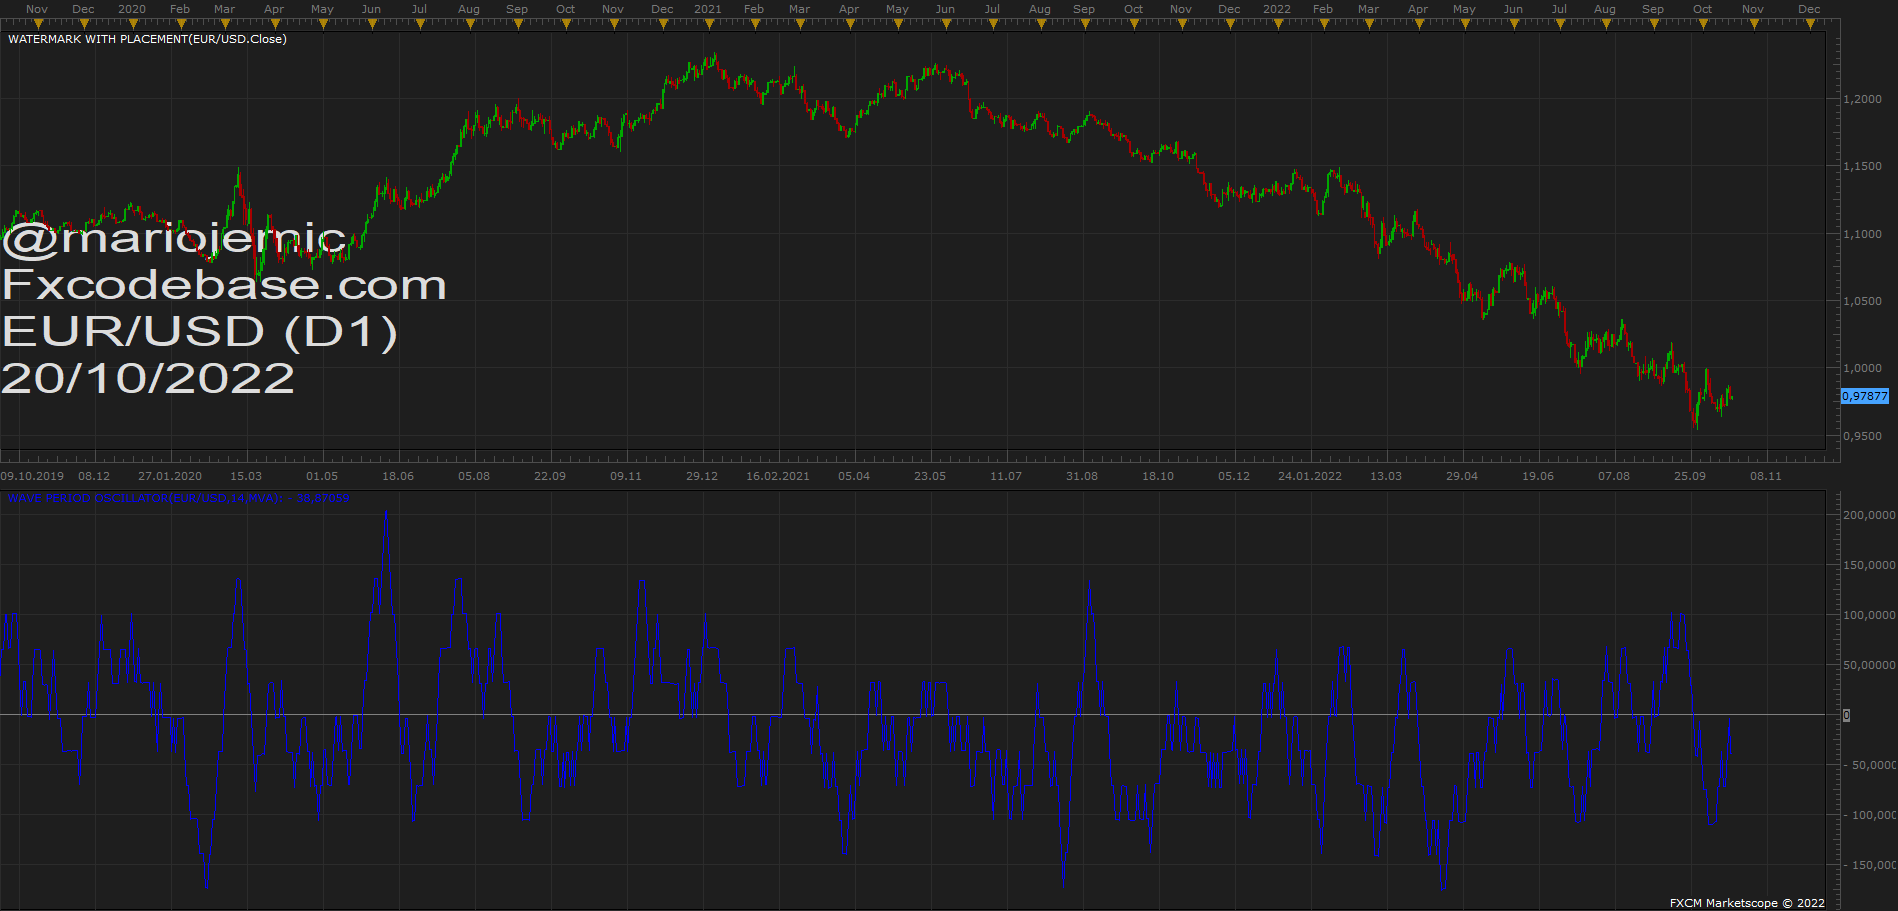Viewport: 1898px width, 911px height.
Task: Select the WATERMARK WITH PLACEMENT(EUR/USD.Close) indicator label
Action: (x=147, y=39)
